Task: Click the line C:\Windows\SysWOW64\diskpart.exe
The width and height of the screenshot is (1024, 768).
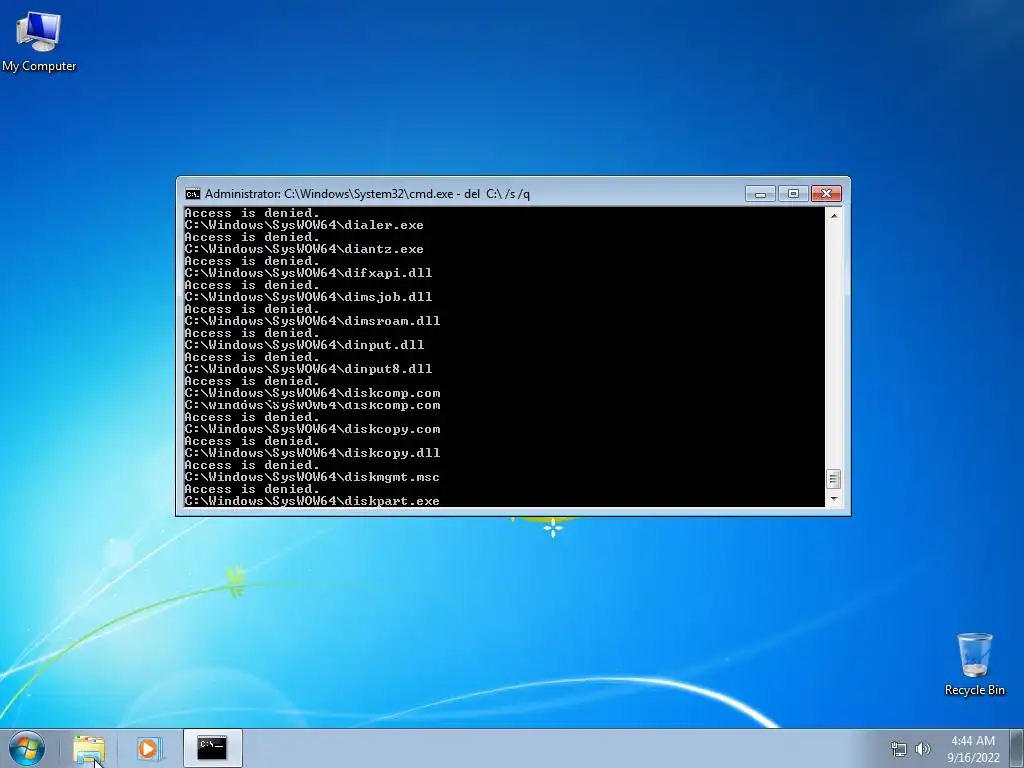Action: pos(312,501)
